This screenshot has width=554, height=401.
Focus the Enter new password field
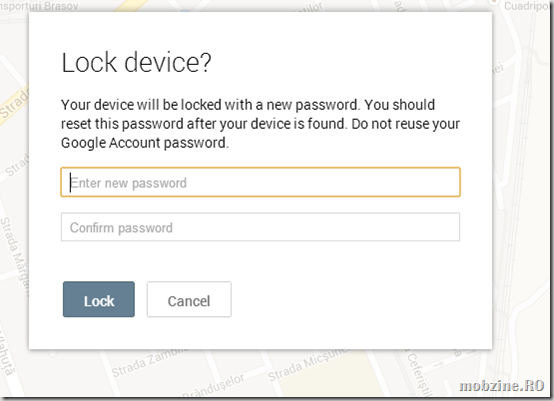pos(260,182)
